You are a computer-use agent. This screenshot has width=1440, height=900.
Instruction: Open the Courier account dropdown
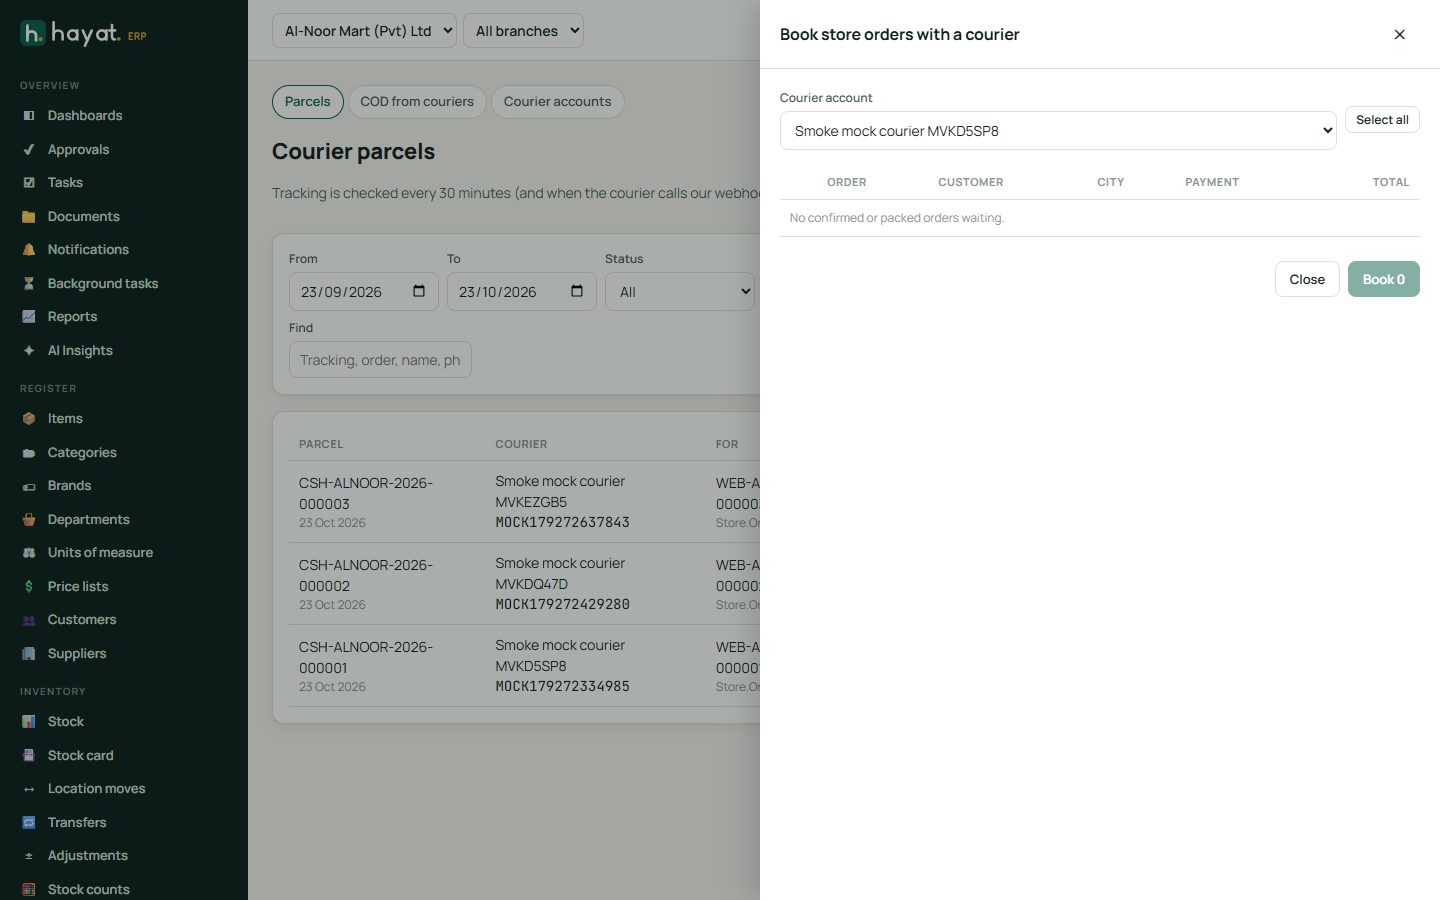point(1058,131)
